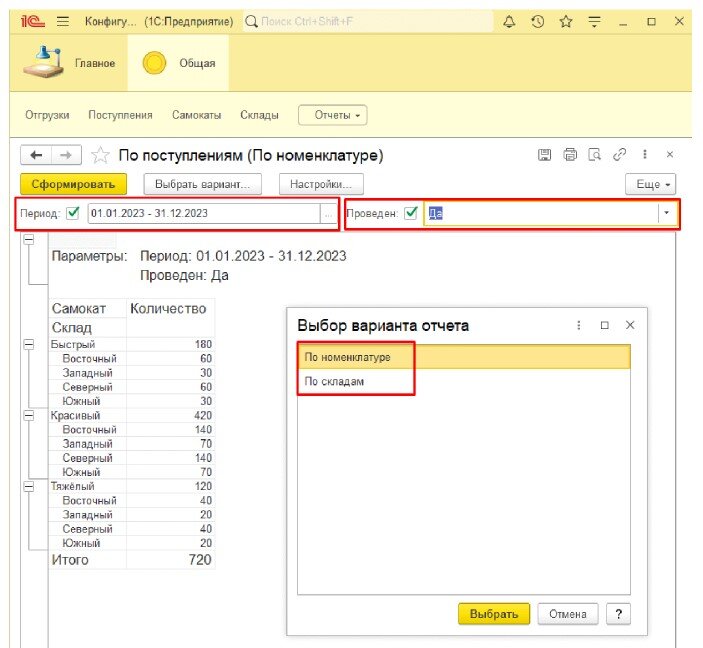Image resolution: width=703 pixels, height=648 pixels.
Task: Save report with diskette icon
Action: point(544,155)
